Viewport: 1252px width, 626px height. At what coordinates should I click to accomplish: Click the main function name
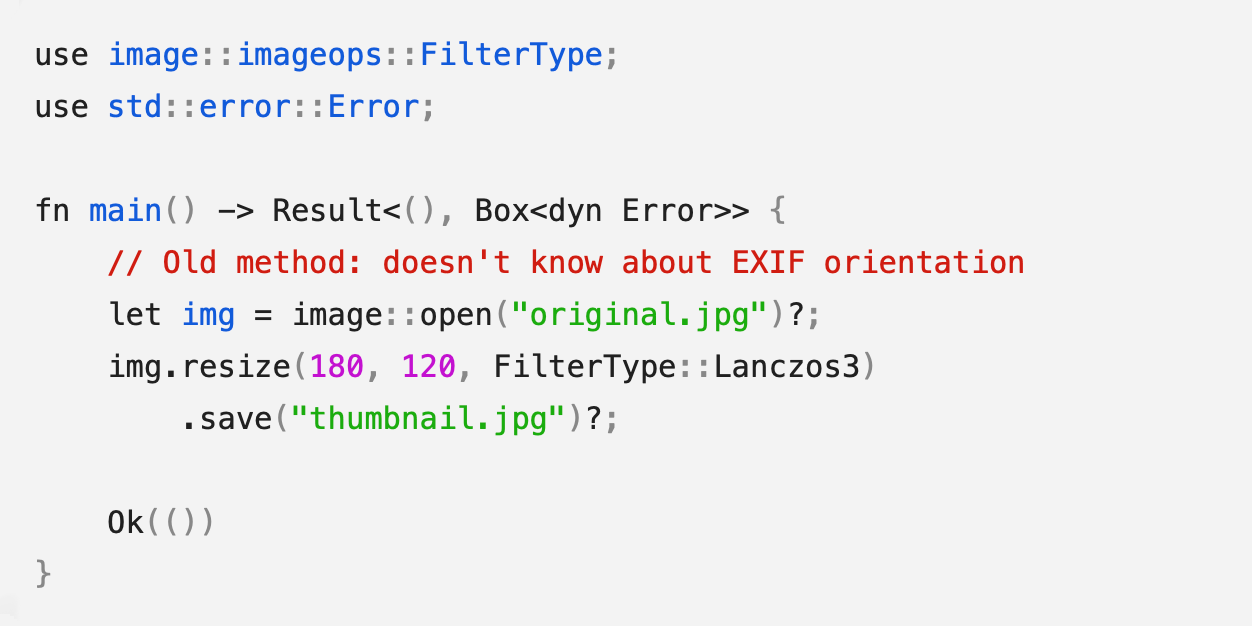click(x=125, y=211)
